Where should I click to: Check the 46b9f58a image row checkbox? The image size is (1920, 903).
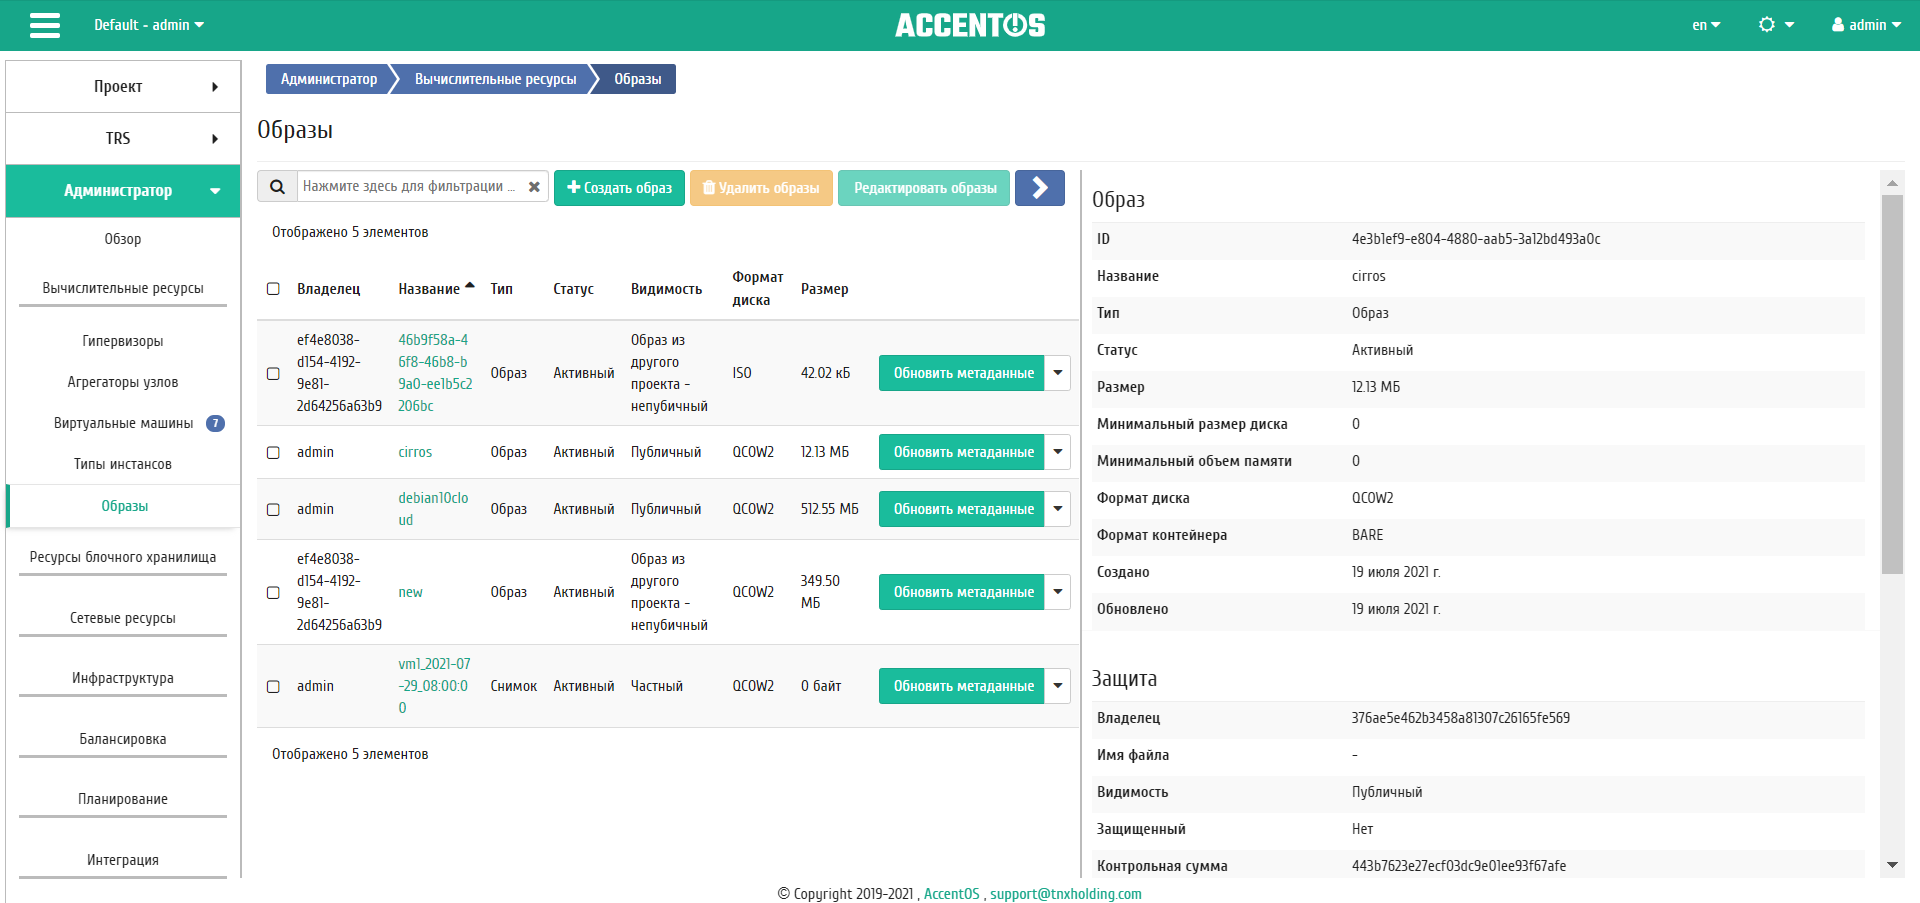273,373
